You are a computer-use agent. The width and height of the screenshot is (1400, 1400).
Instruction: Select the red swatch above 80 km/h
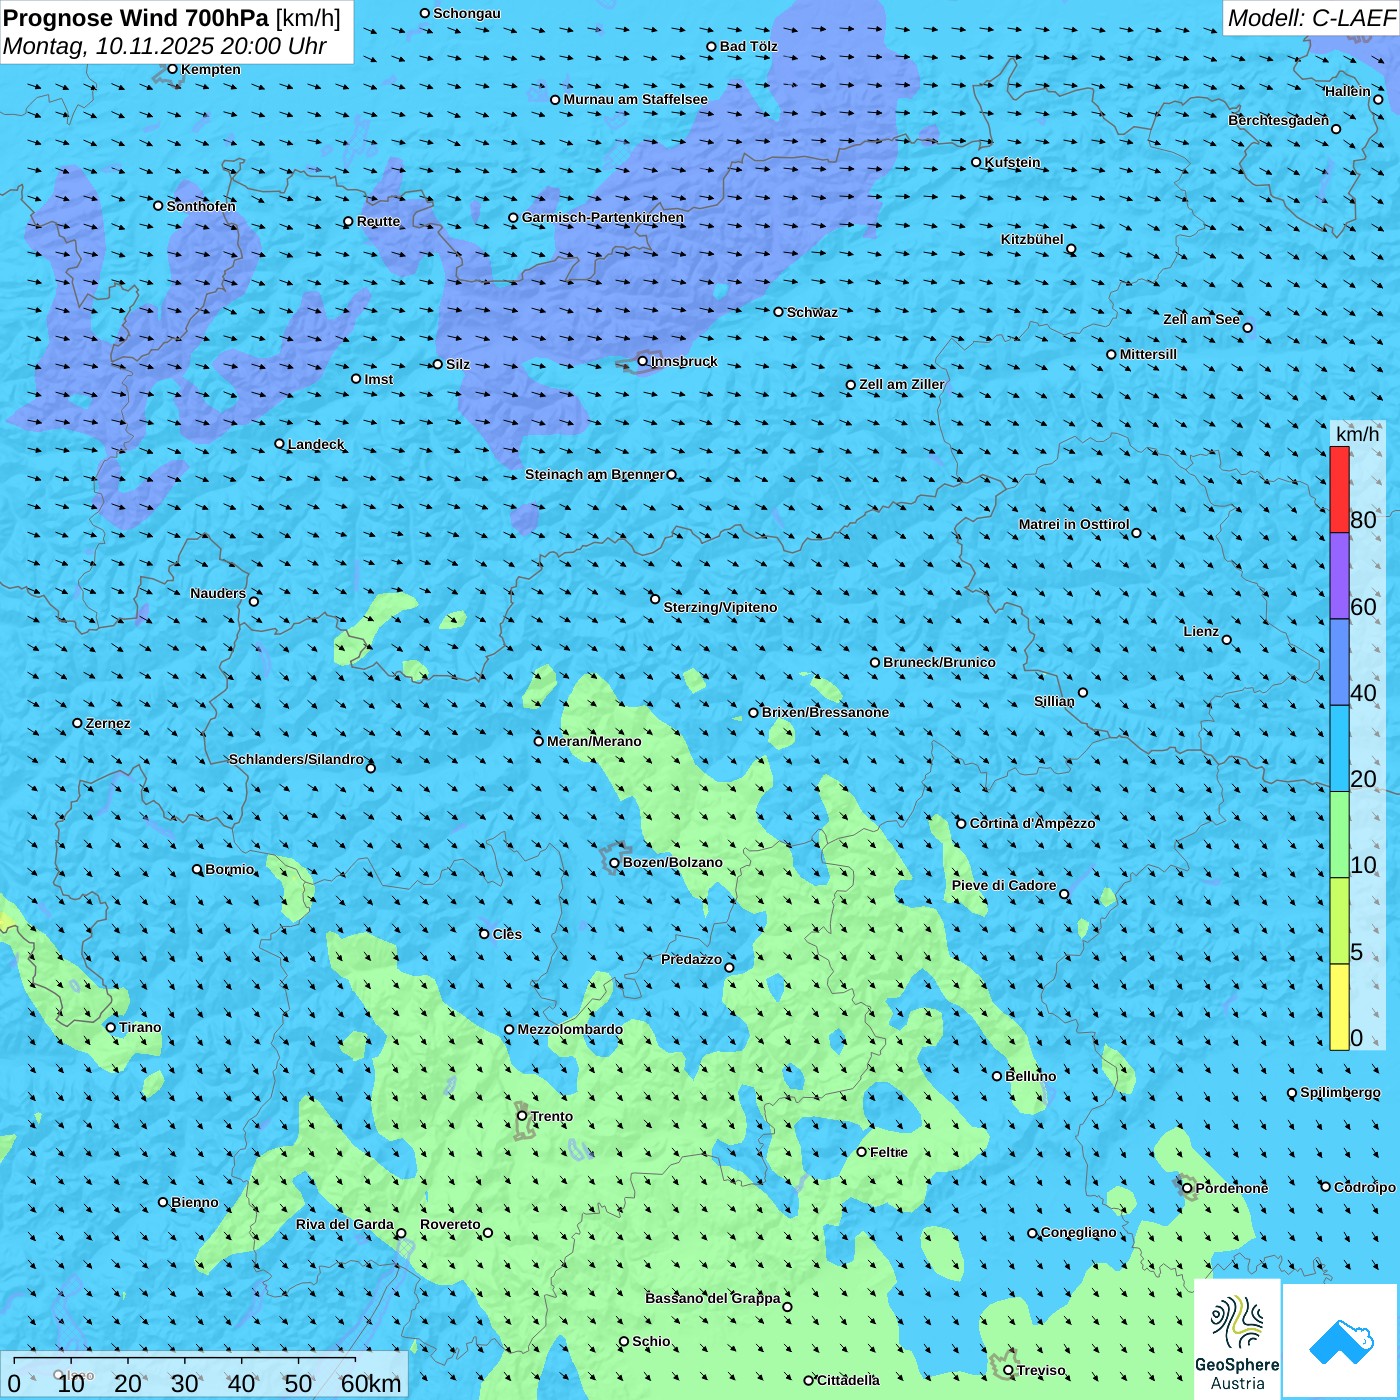coord(1339,490)
